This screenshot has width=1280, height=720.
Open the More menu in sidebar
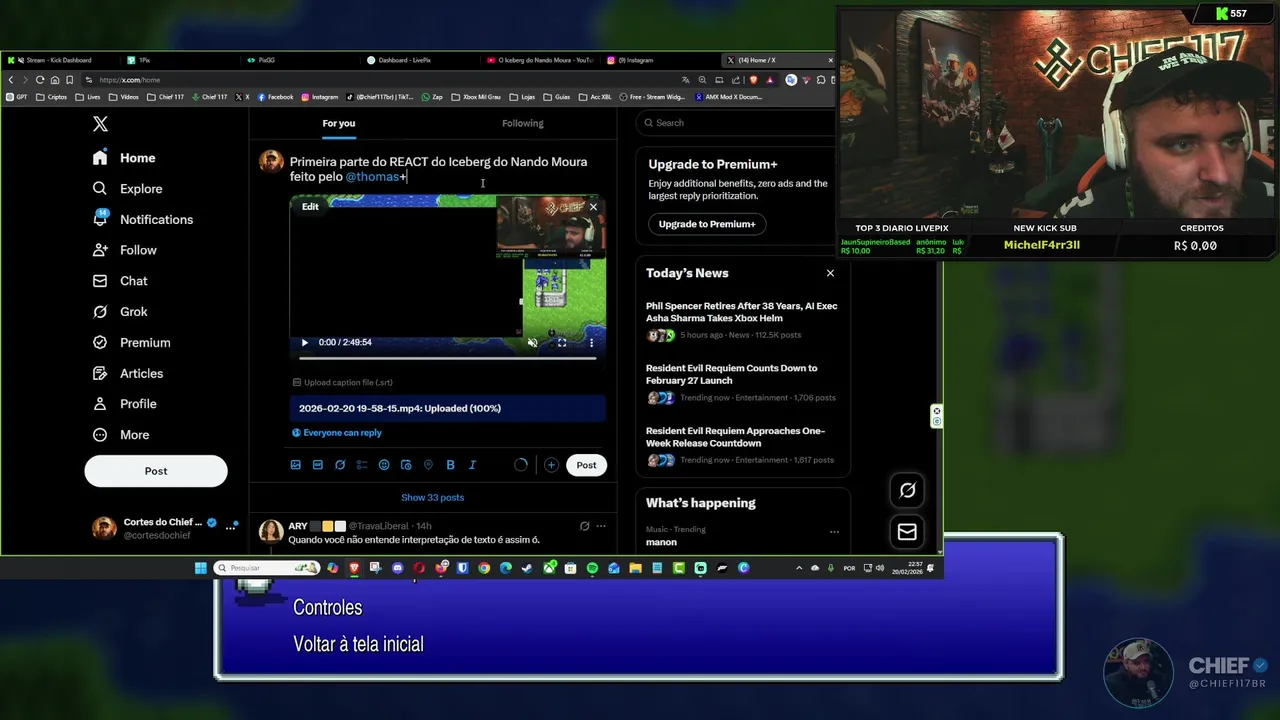coord(121,435)
